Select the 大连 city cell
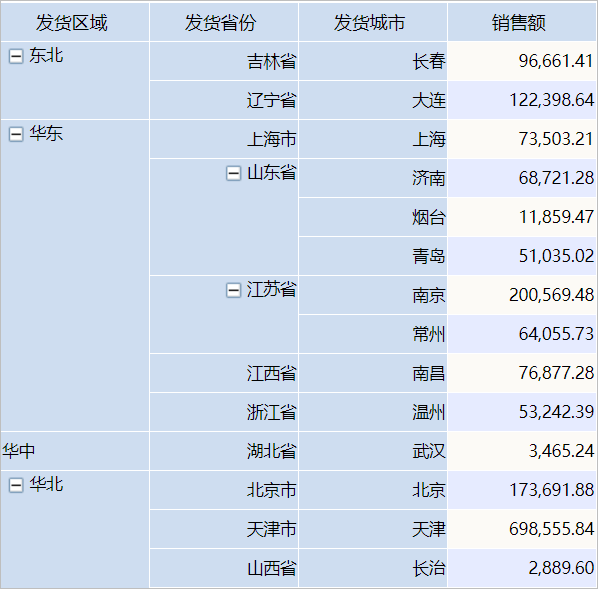 coord(373,100)
